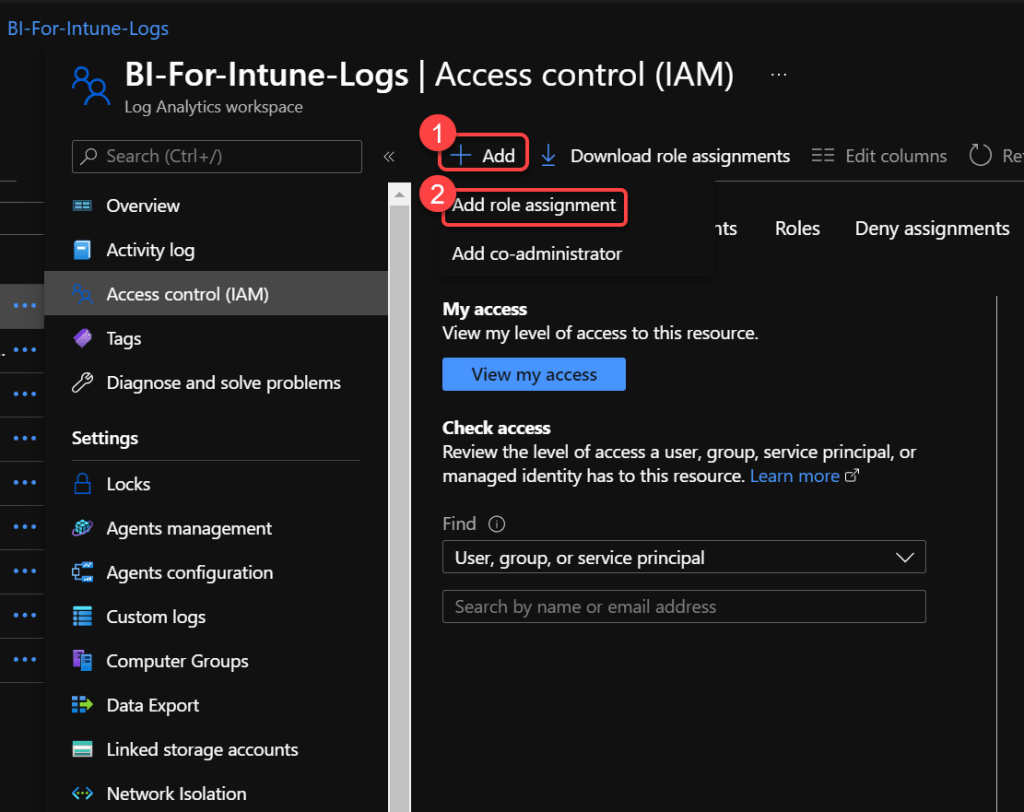The image size is (1024, 812).
Task: Click the Locks padlock icon
Action: [82, 484]
